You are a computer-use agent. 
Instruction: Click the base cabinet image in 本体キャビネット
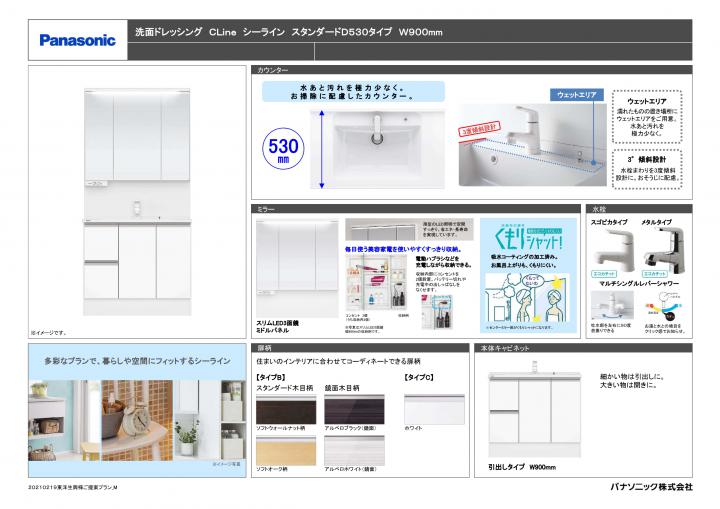coord(535,411)
